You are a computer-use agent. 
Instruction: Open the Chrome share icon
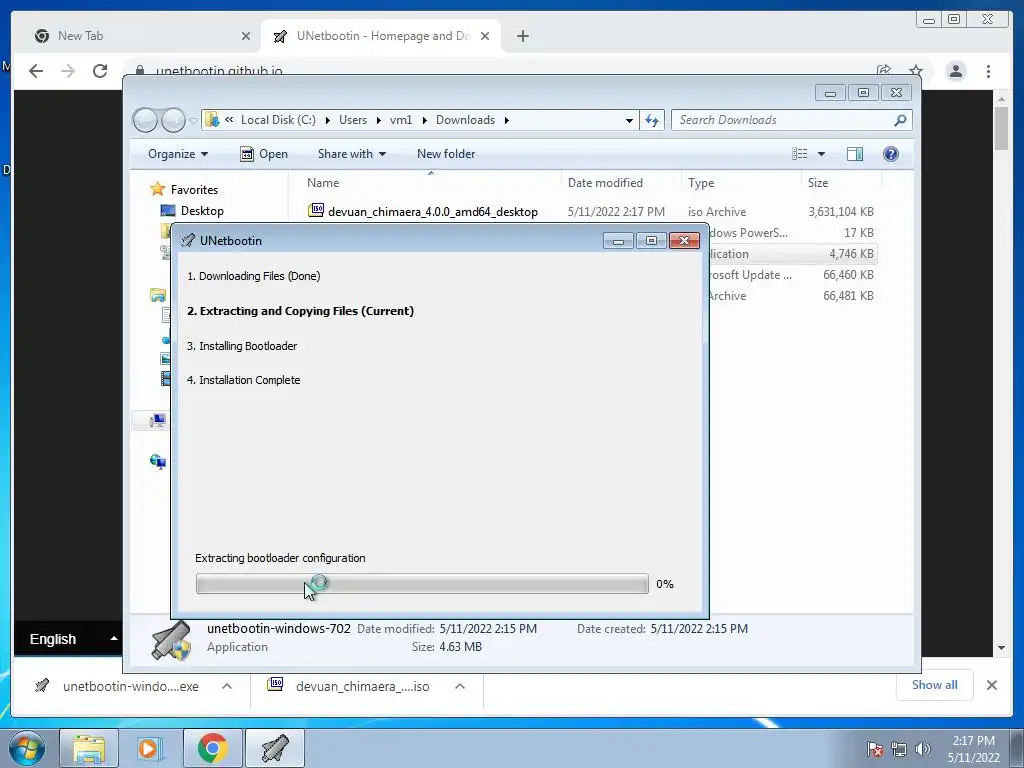[884, 71]
